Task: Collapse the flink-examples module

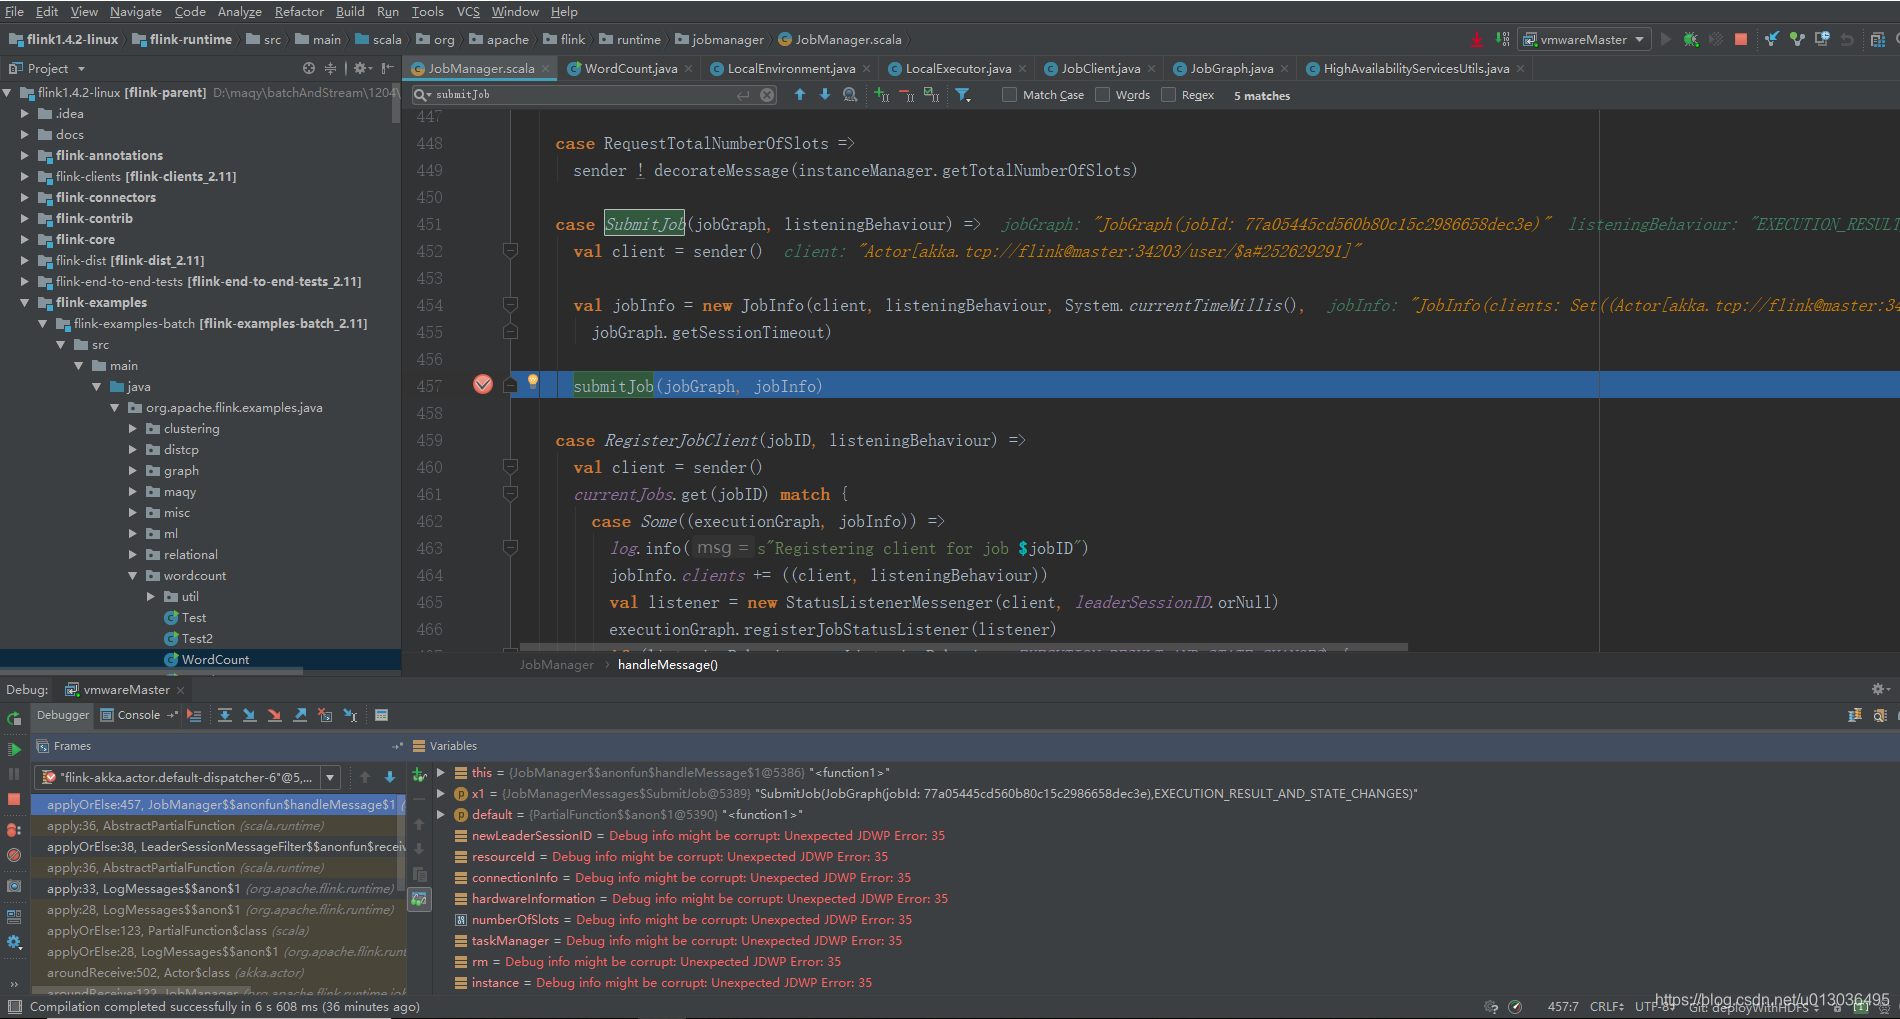Action: click(x=25, y=302)
